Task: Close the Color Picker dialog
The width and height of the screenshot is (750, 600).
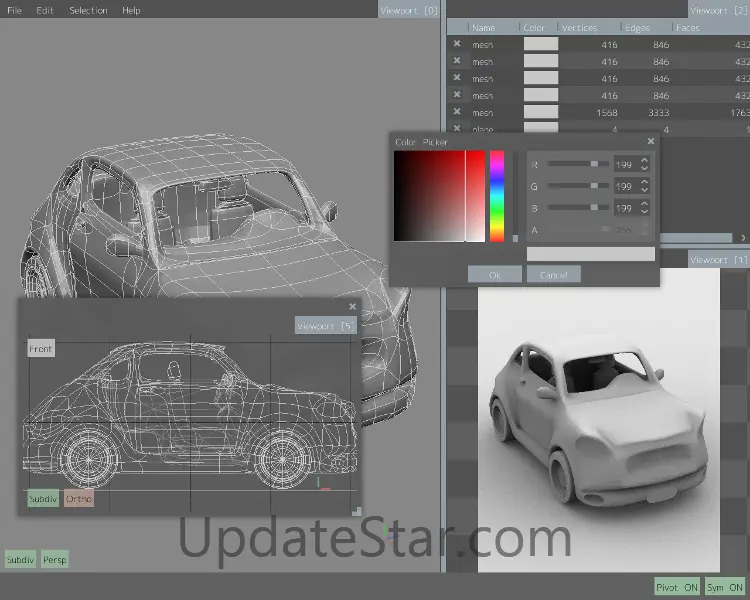Action: [x=651, y=141]
